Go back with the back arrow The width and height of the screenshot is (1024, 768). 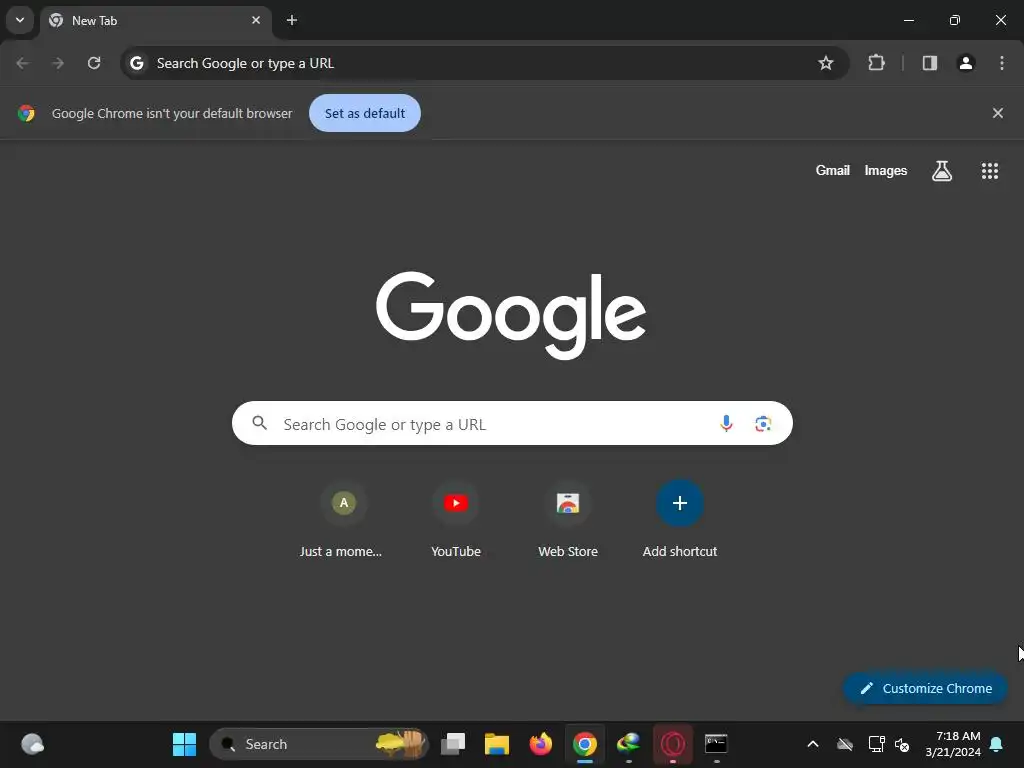click(23, 63)
